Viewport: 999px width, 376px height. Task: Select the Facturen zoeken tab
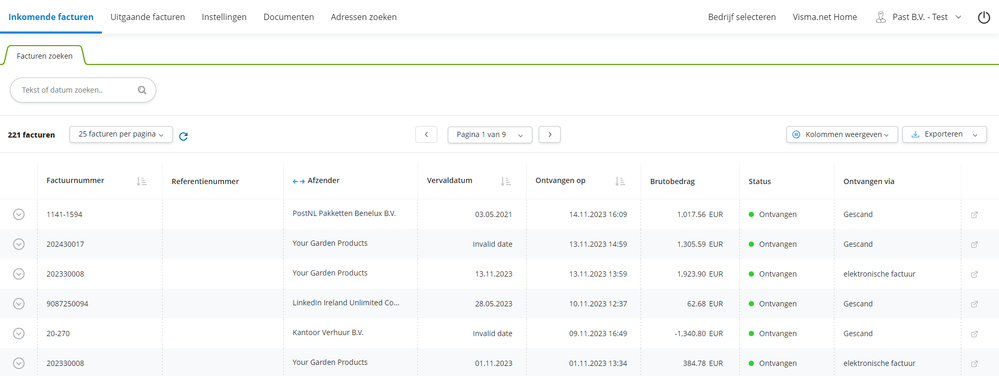[x=45, y=56]
